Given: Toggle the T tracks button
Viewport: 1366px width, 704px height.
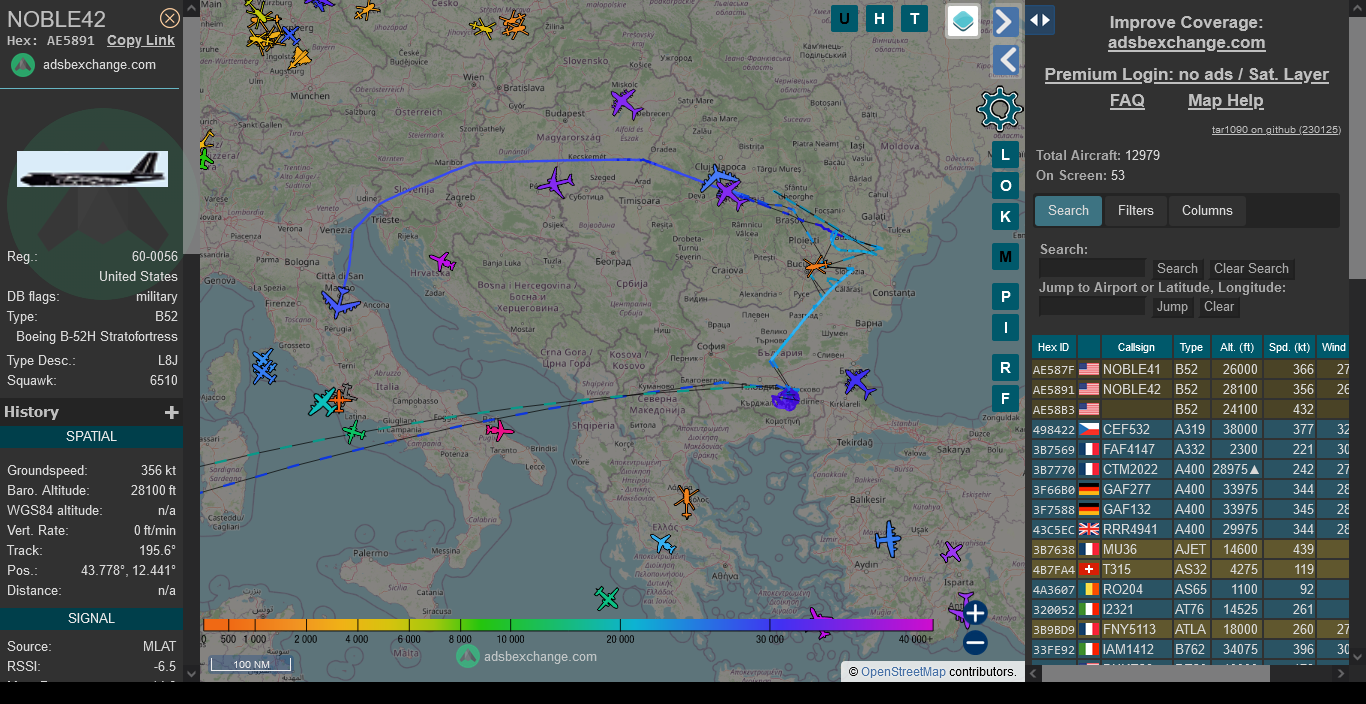Looking at the screenshot, I should tap(914, 18).
